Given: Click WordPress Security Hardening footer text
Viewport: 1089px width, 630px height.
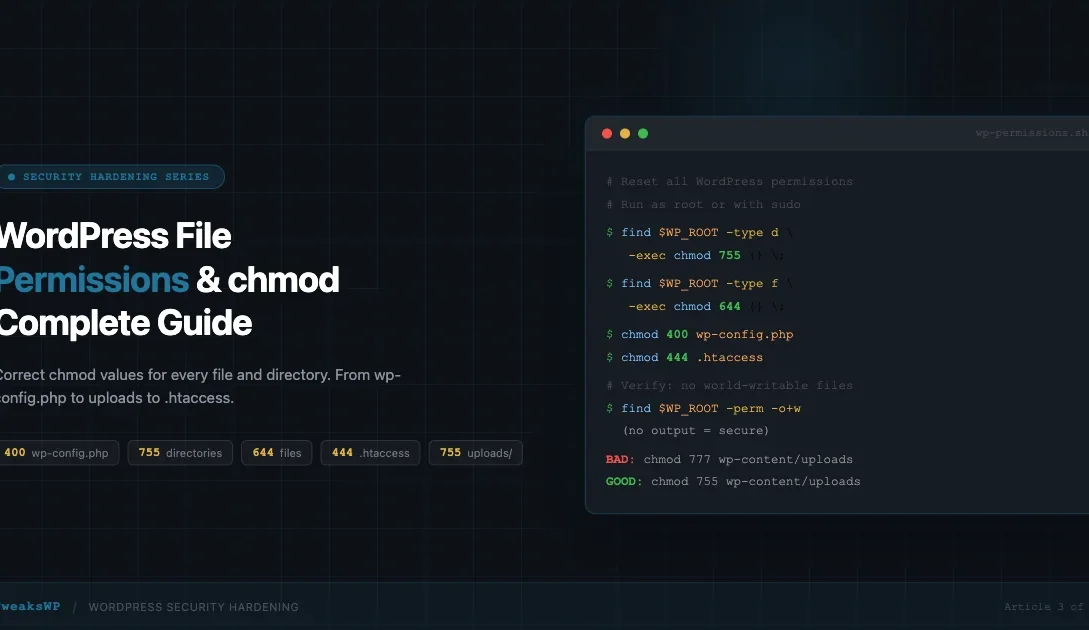Looking at the screenshot, I should click(193, 607).
